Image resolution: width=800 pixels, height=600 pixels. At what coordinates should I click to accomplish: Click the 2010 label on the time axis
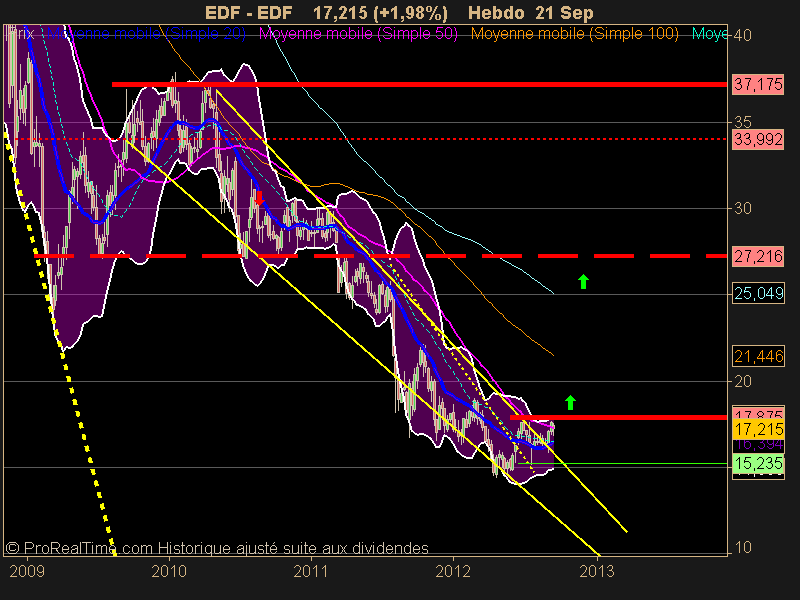[169, 571]
